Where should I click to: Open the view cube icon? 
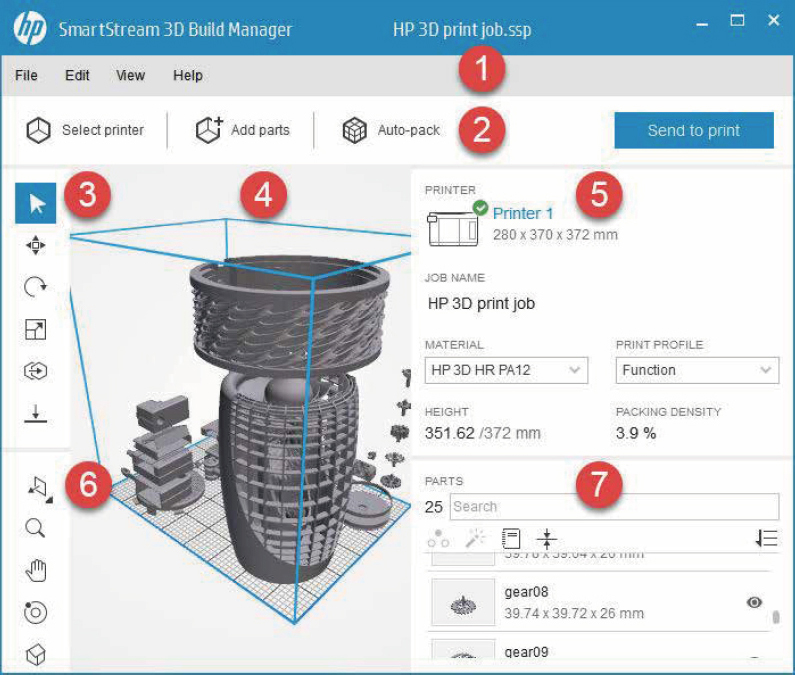tap(36, 655)
